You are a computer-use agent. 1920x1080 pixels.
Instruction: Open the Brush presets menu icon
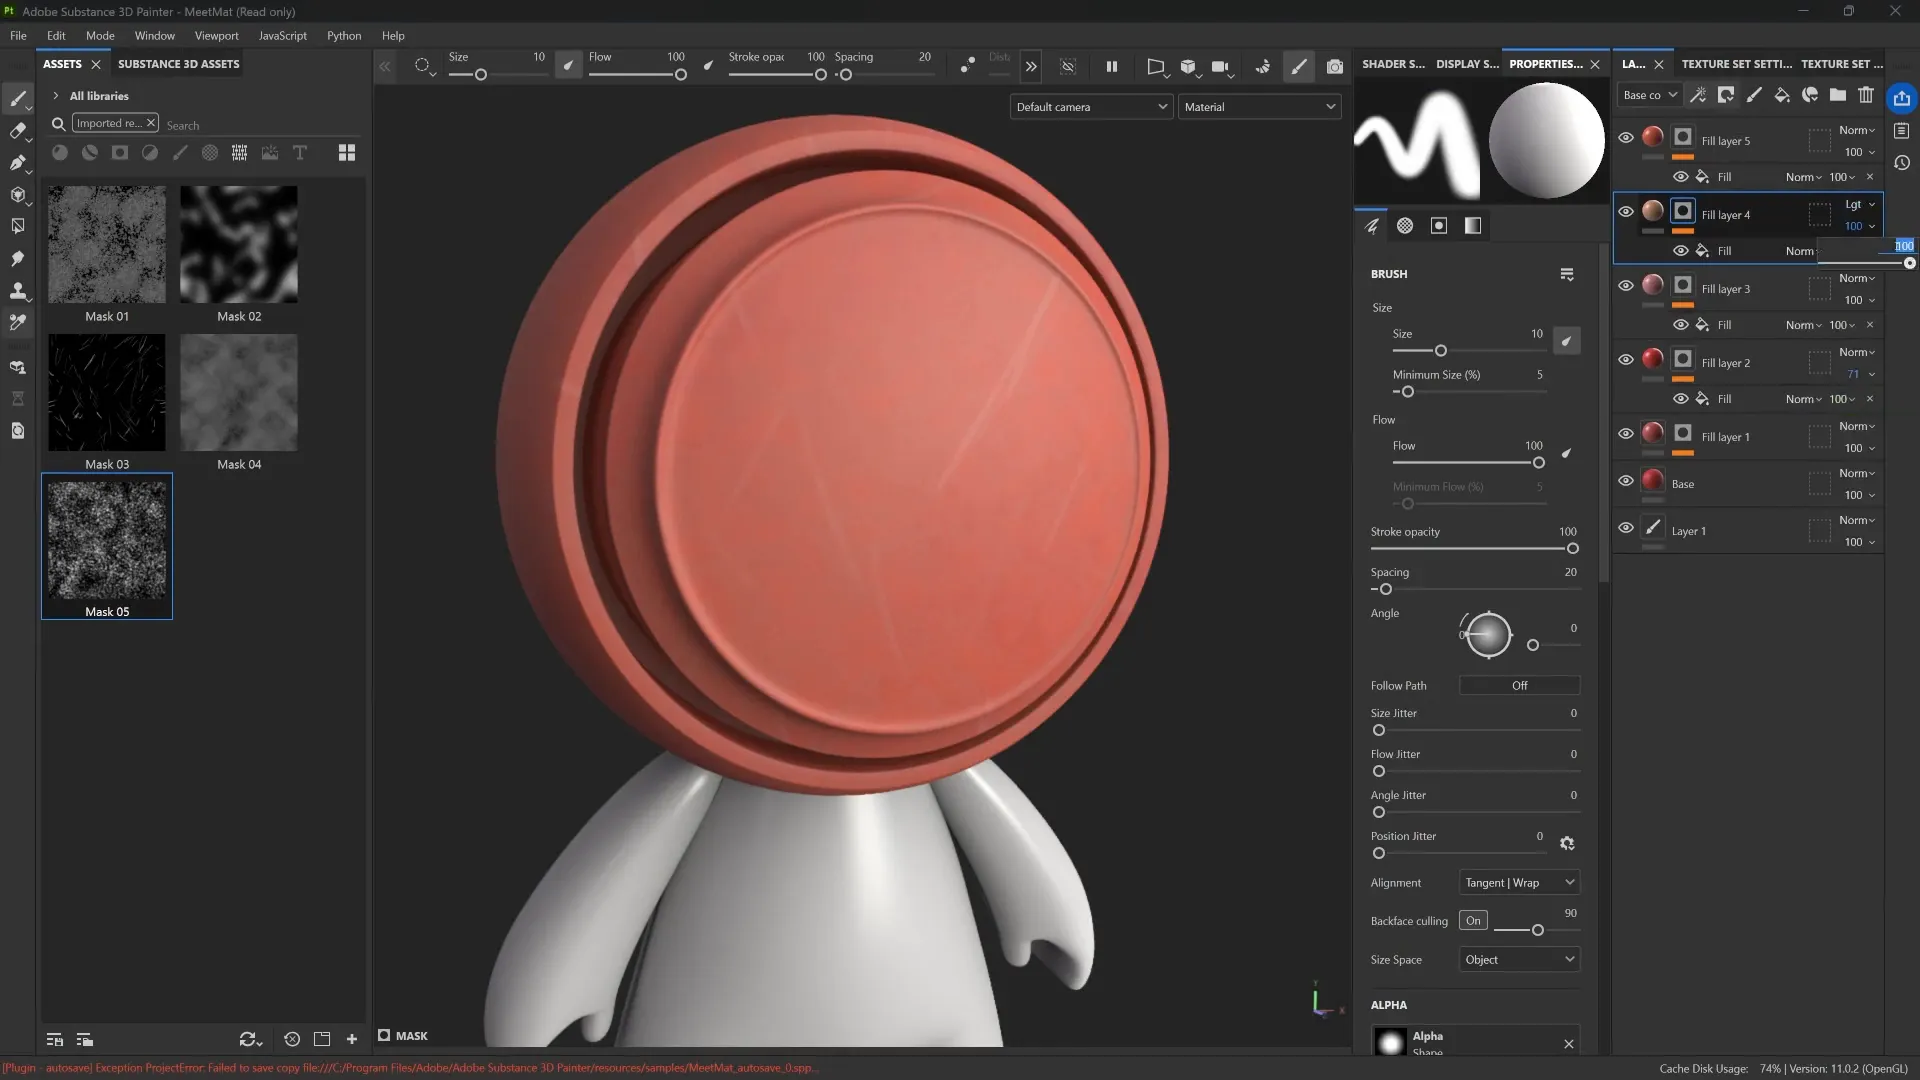[1566, 274]
